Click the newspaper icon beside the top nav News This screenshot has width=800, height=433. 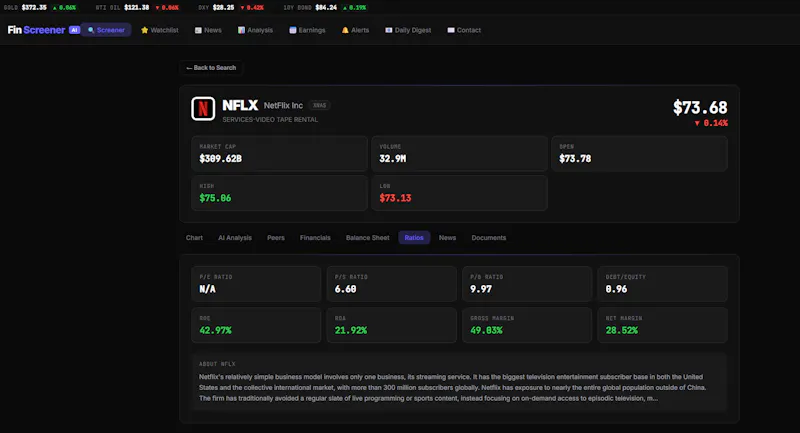pyautogui.click(x=198, y=30)
